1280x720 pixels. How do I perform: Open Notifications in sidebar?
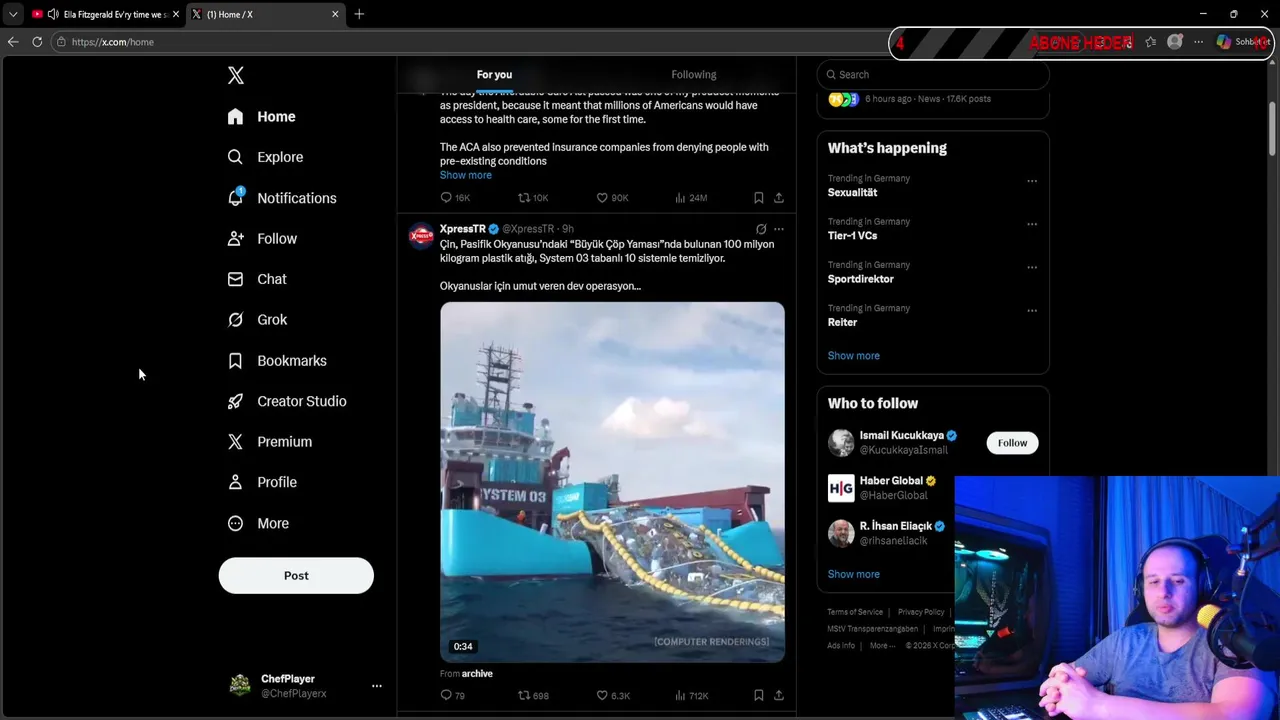[281, 198]
